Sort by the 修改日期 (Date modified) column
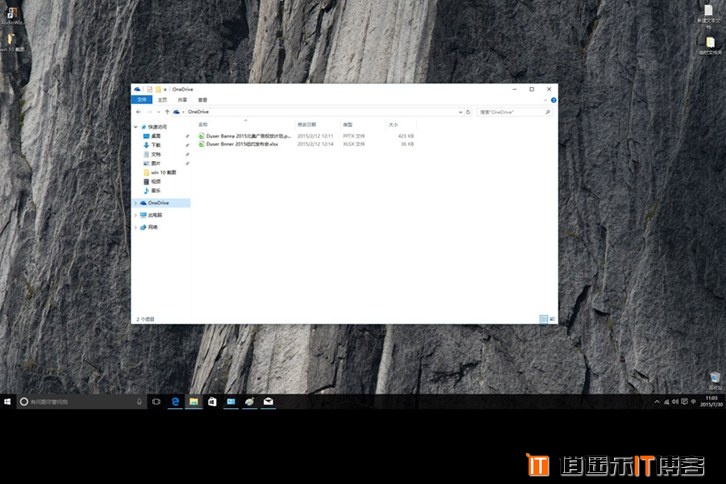 click(x=307, y=125)
